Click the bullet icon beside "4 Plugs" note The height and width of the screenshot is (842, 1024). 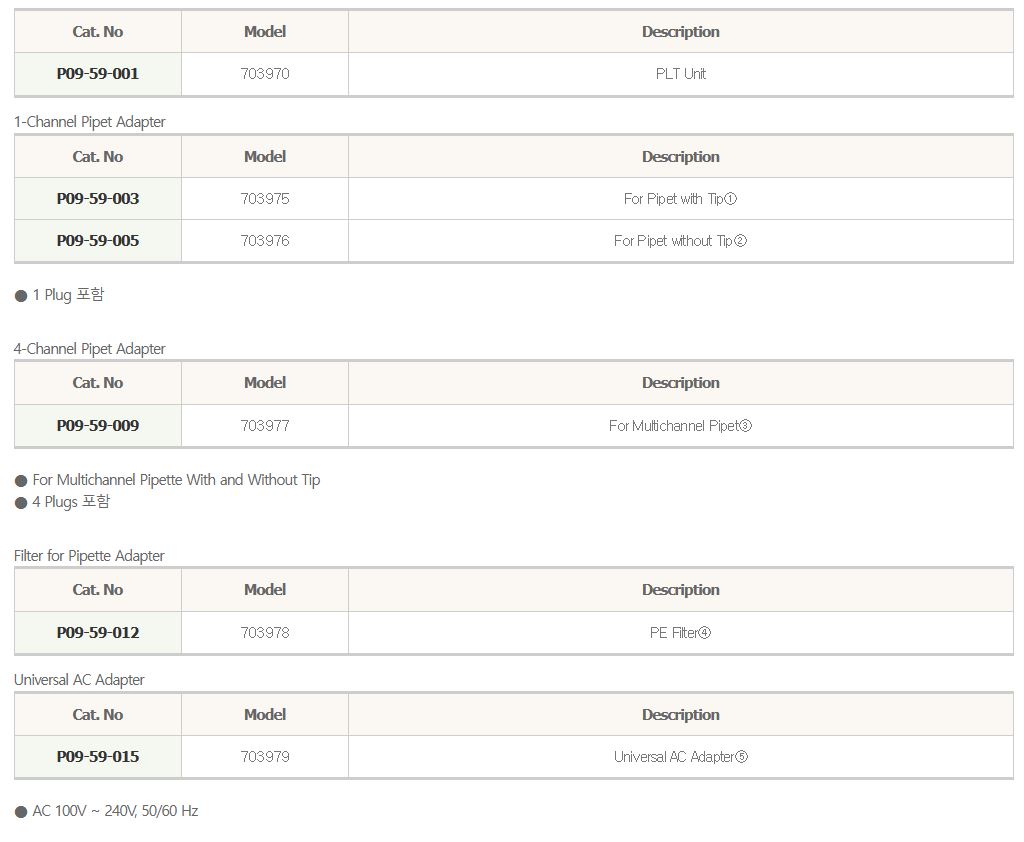click(x=21, y=503)
